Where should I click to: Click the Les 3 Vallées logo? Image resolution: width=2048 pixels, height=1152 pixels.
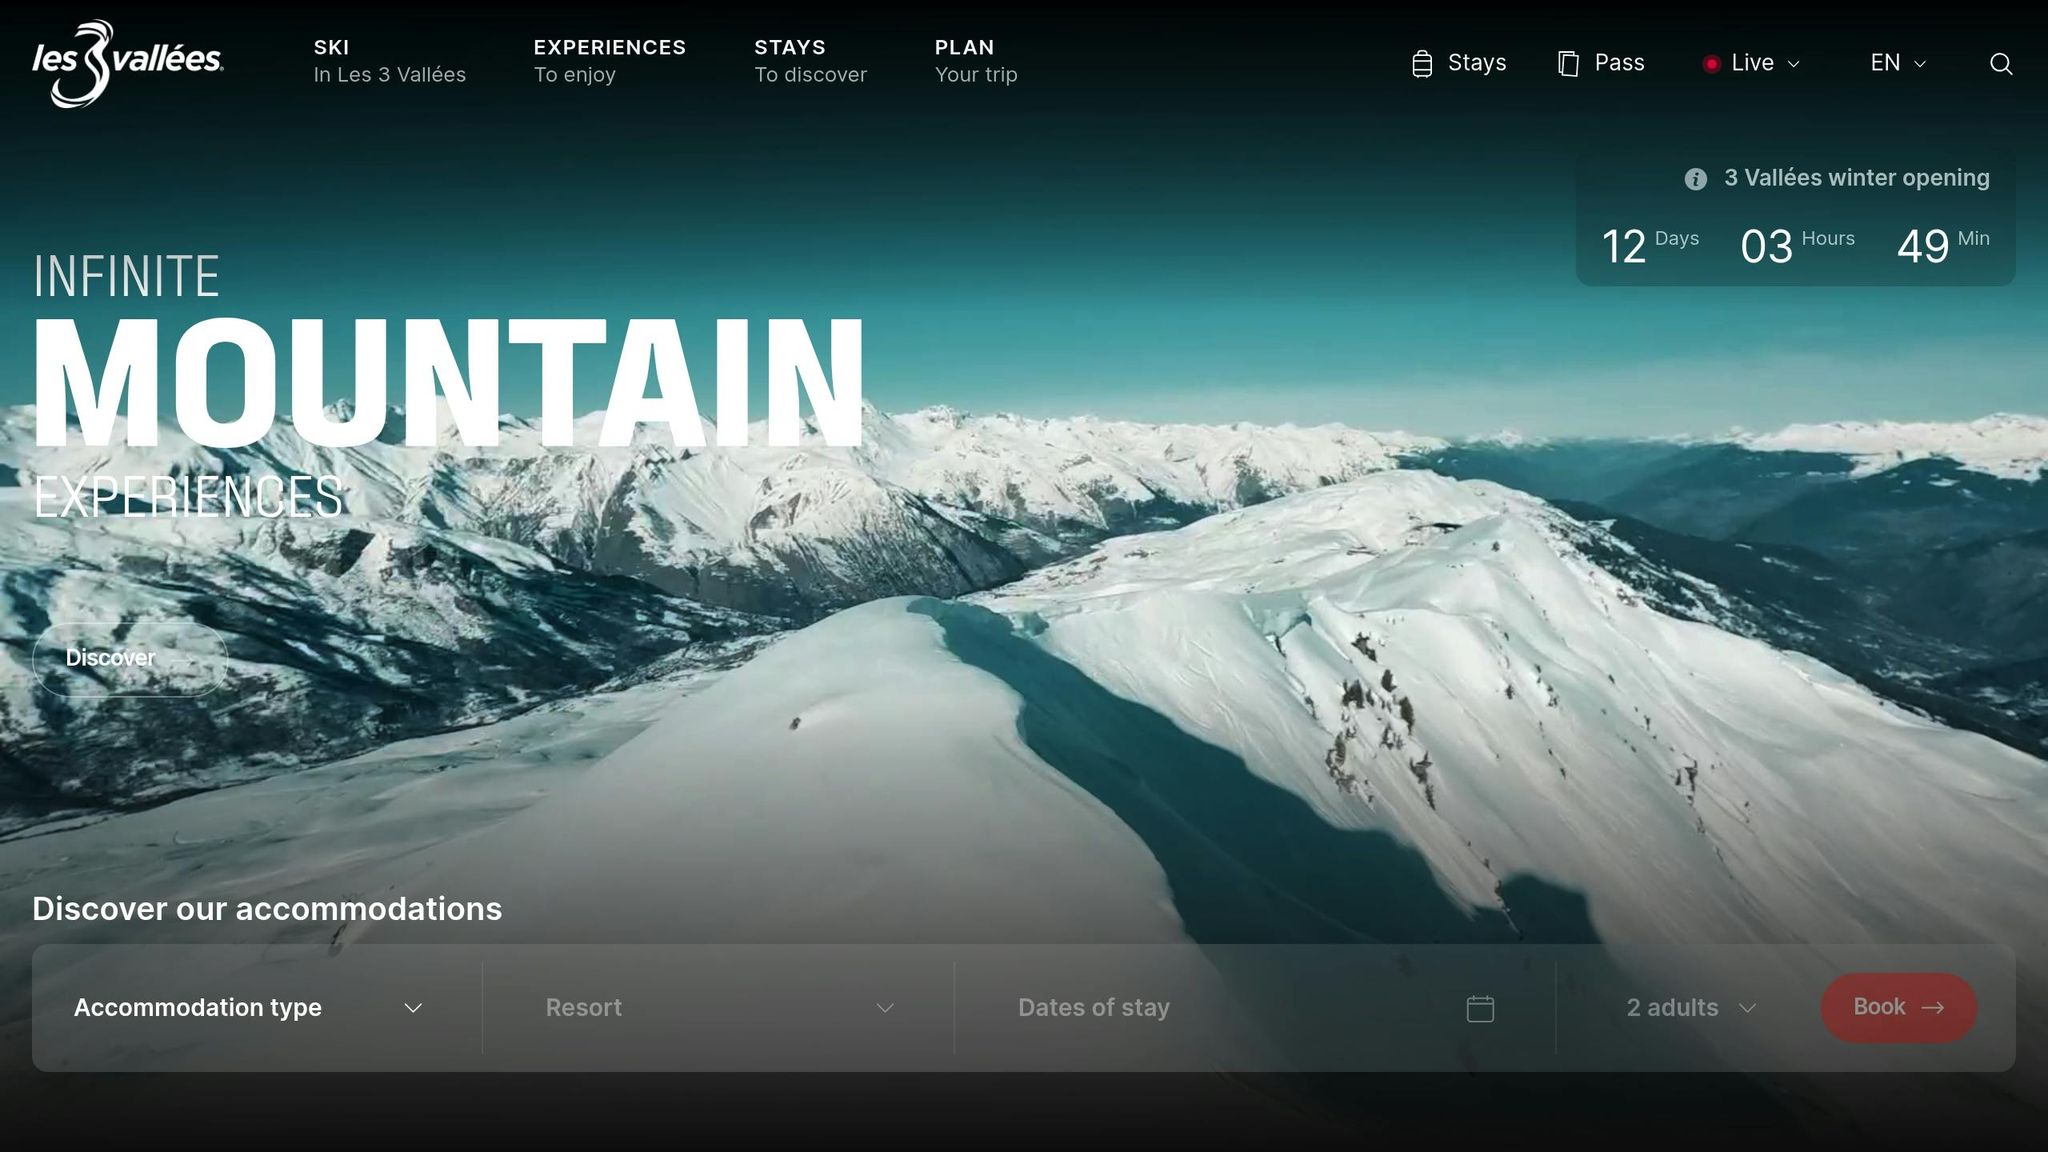(x=126, y=63)
